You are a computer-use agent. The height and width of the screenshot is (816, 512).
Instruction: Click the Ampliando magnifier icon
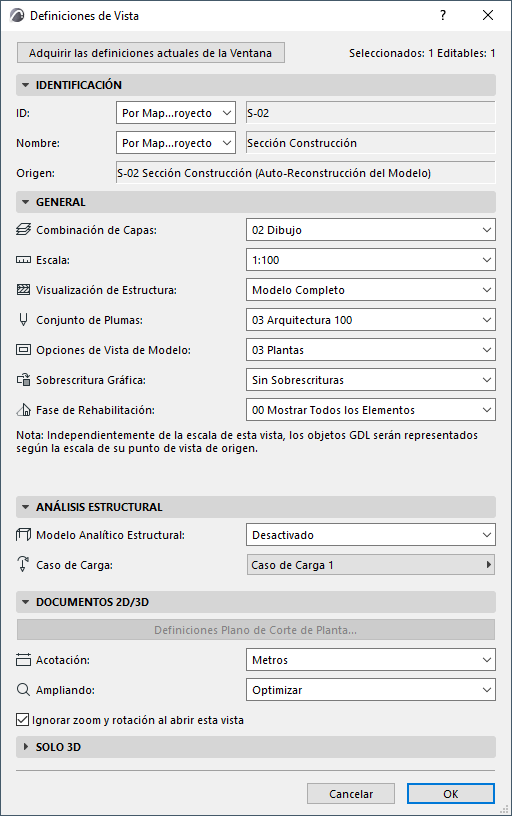23,690
